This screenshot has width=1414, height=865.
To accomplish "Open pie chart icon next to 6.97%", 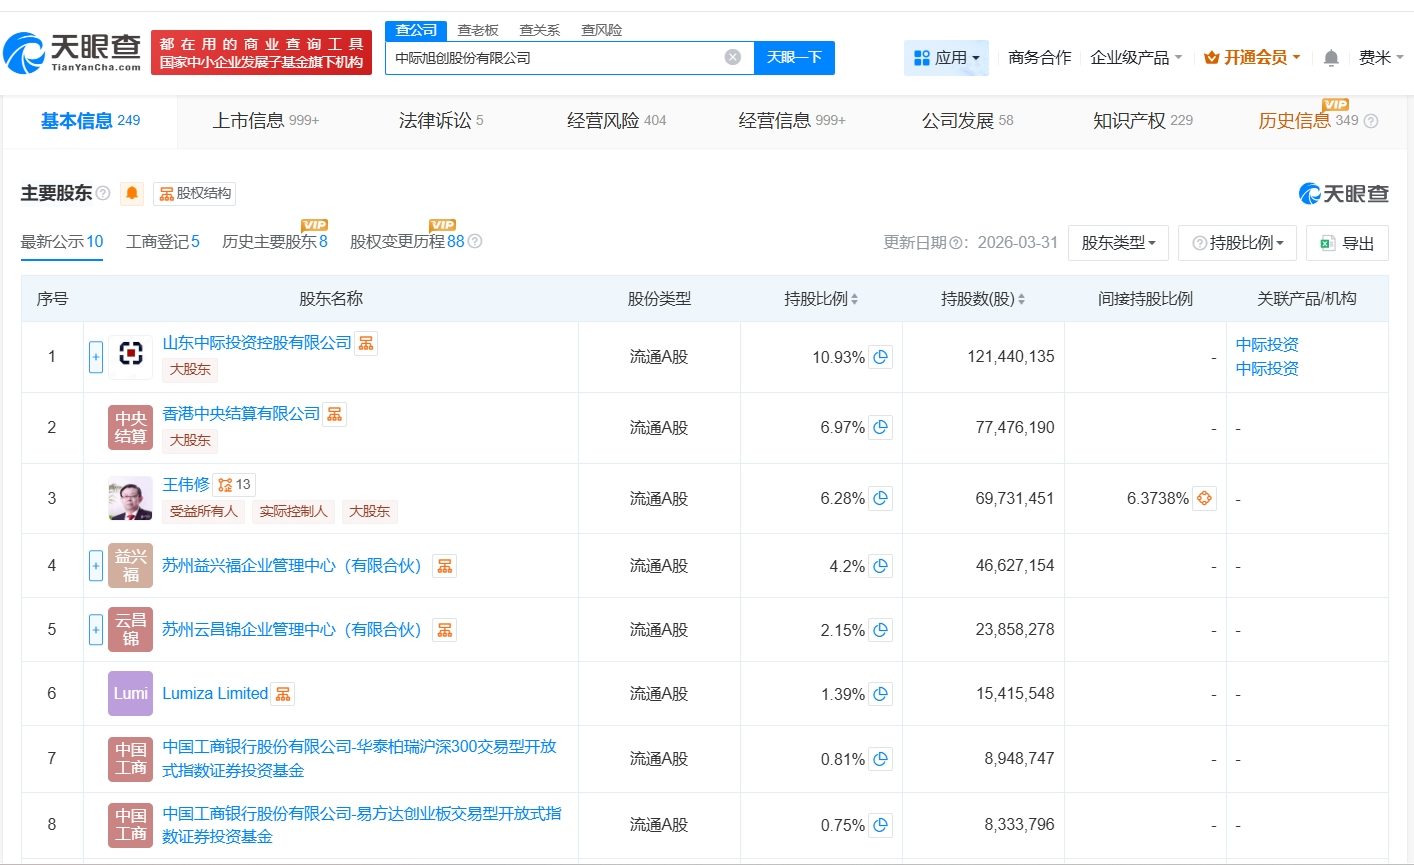I will [880, 428].
